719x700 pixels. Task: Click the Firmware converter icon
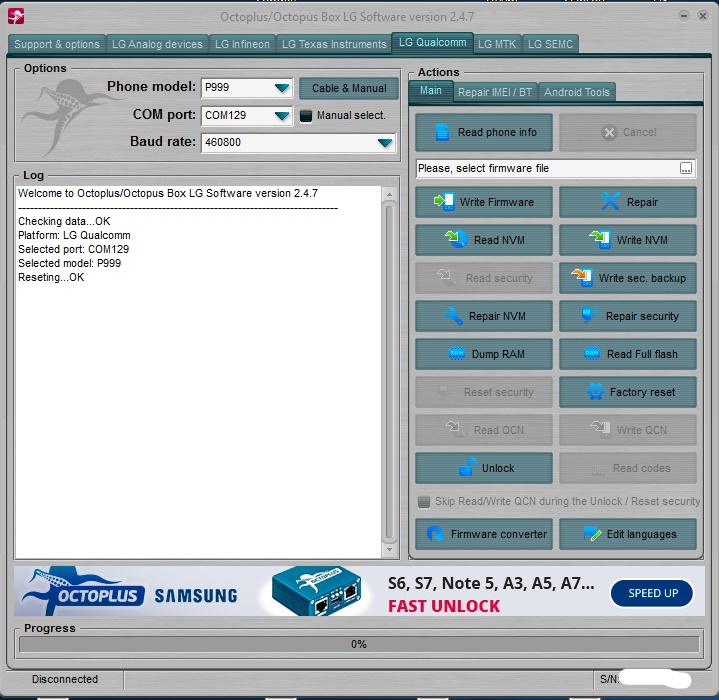pyautogui.click(x=434, y=534)
